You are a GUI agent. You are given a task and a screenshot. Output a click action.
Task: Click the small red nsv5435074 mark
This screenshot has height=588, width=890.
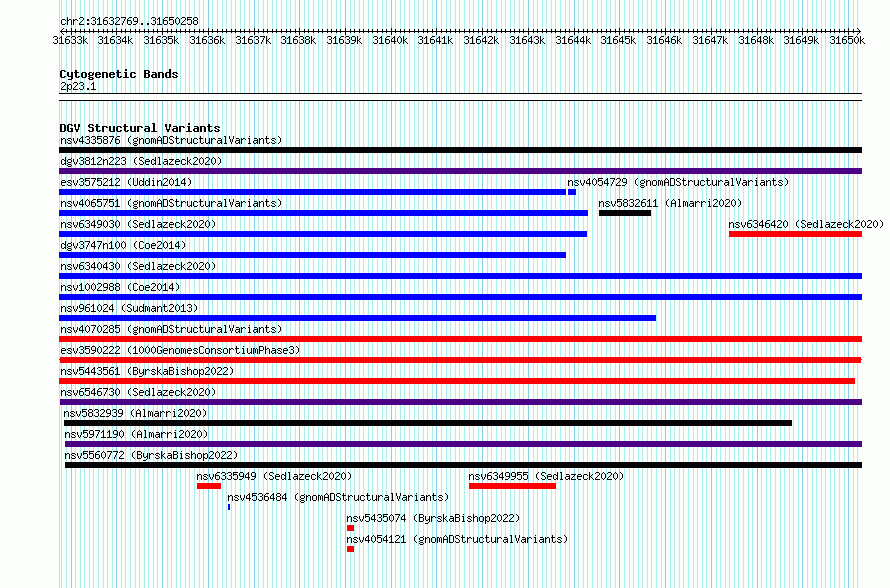click(350, 528)
